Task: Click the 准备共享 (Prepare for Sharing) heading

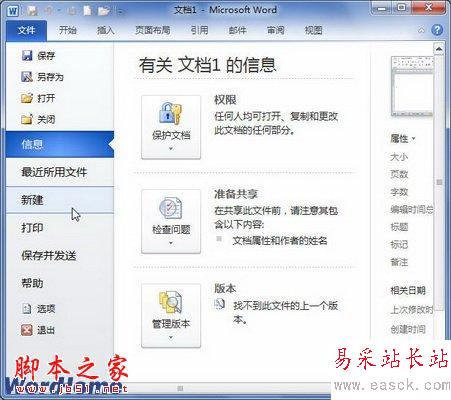Action: point(236,194)
